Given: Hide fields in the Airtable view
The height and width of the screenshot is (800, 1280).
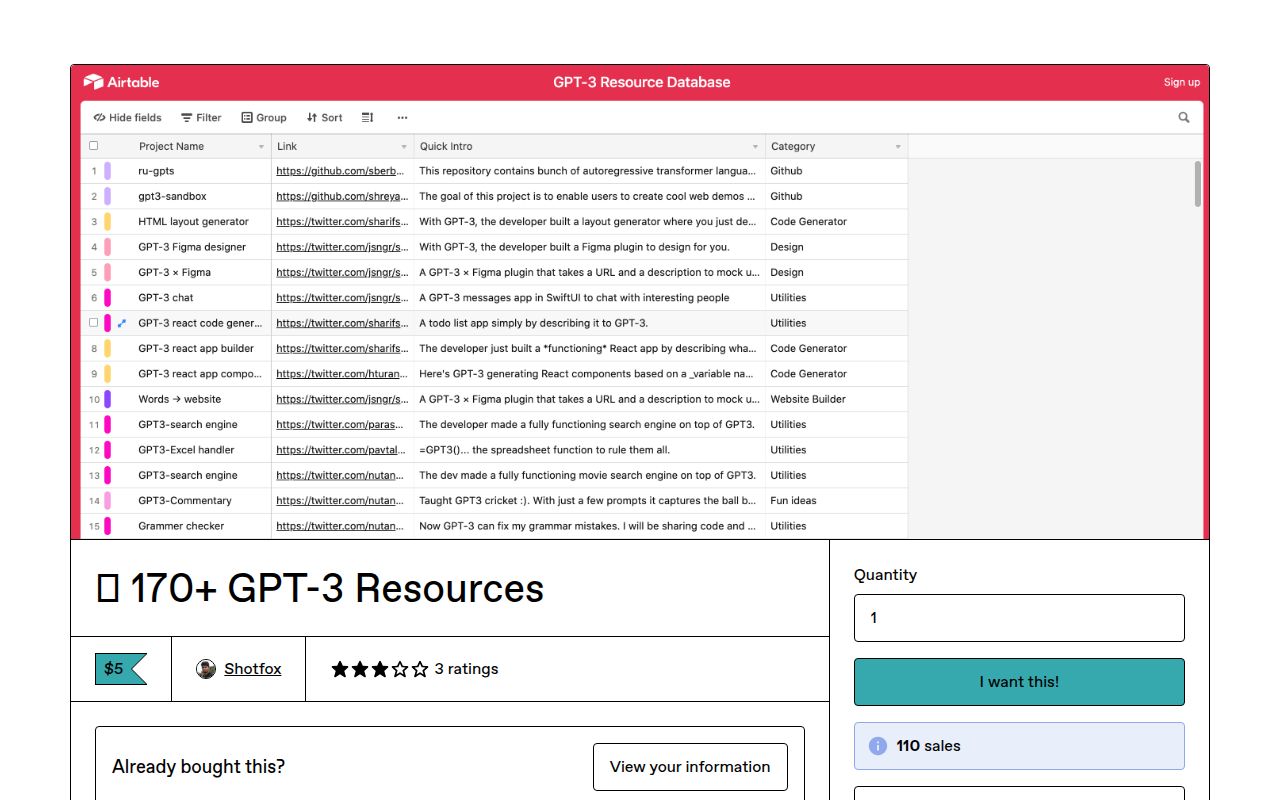Looking at the screenshot, I should pos(127,117).
